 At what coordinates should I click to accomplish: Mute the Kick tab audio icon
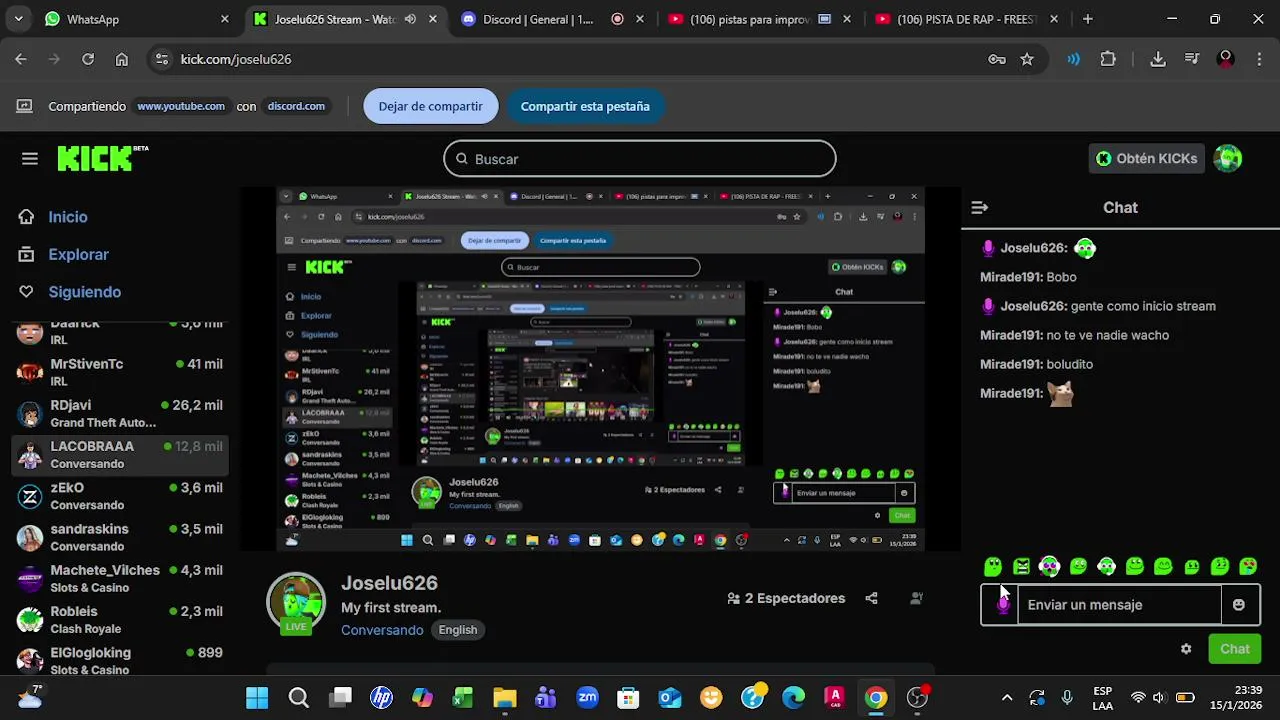[x=410, y=19]
